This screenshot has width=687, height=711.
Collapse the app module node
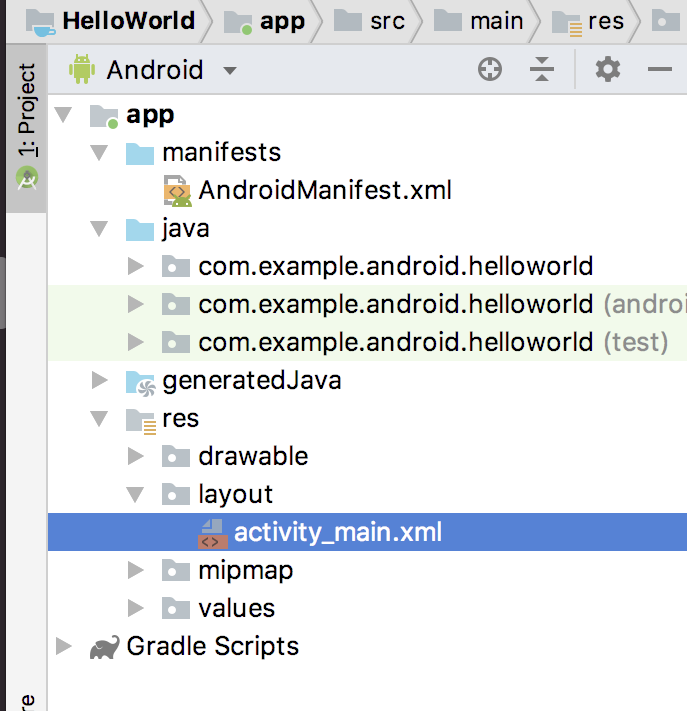(63, 115)
